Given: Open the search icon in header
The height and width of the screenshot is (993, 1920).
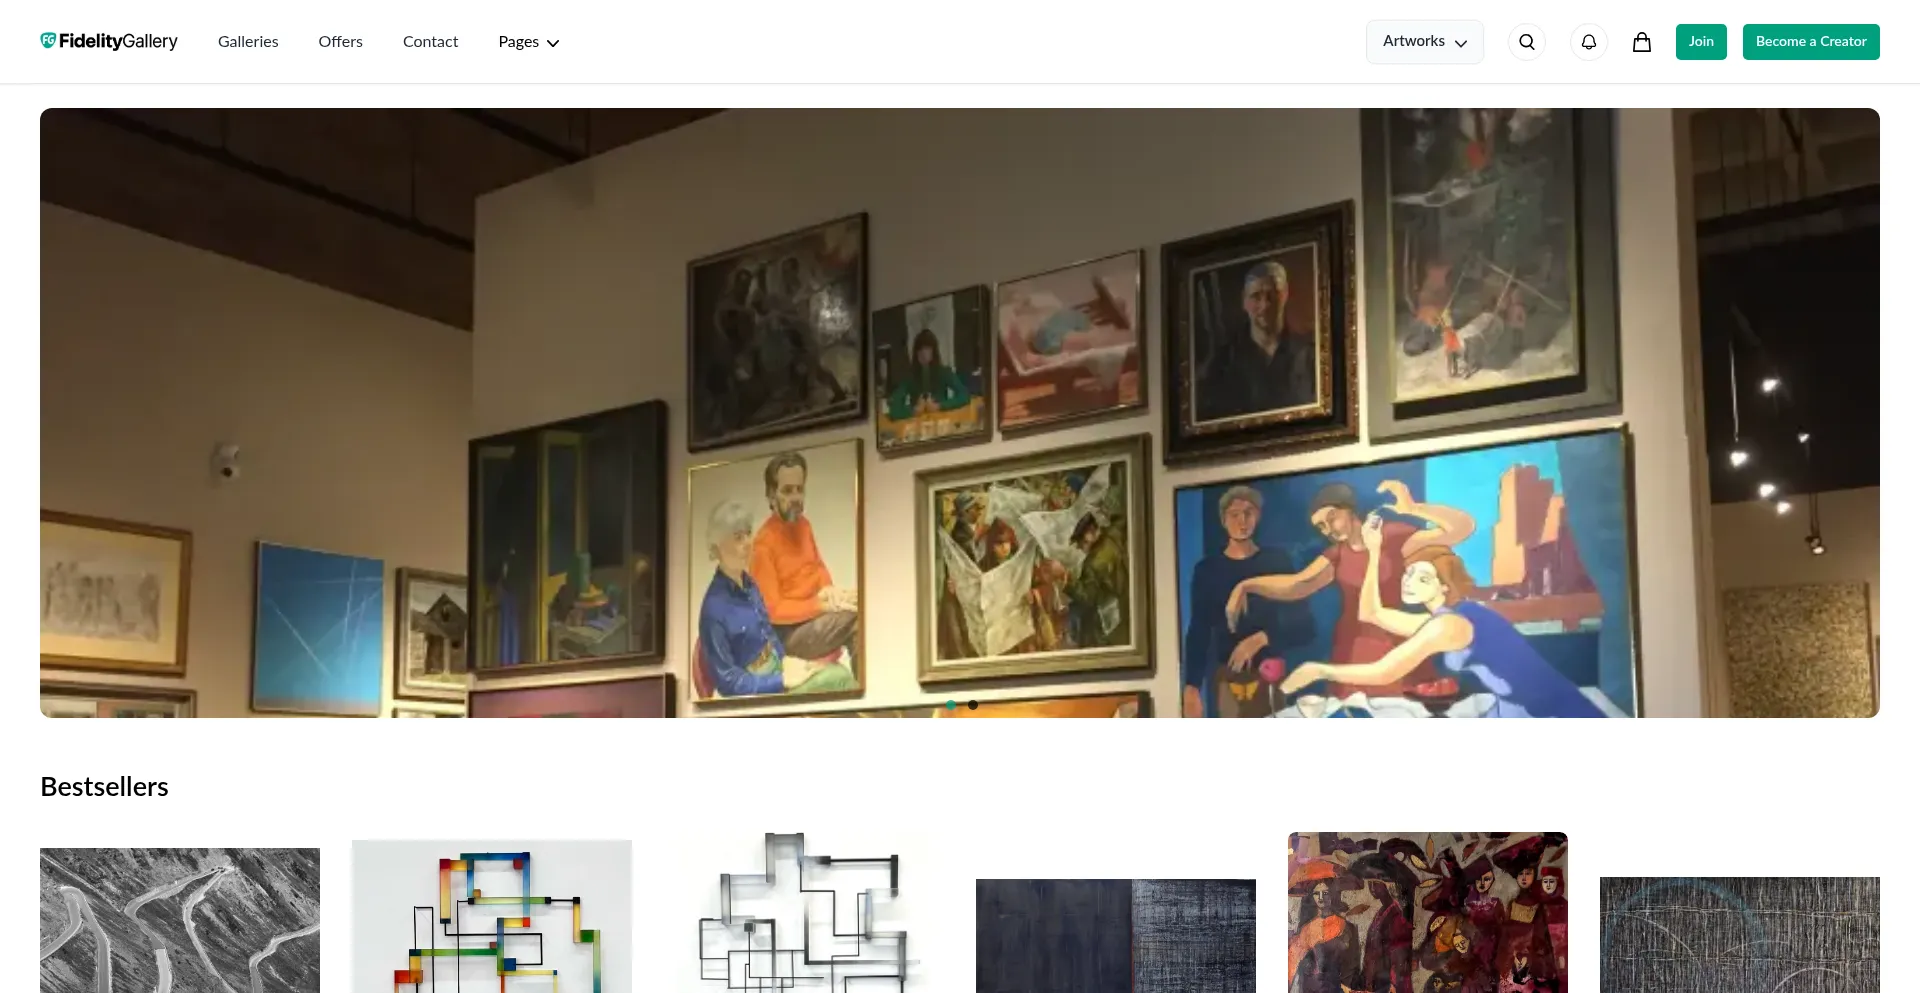Looking at the screenshot, I should coord(1526,42).
